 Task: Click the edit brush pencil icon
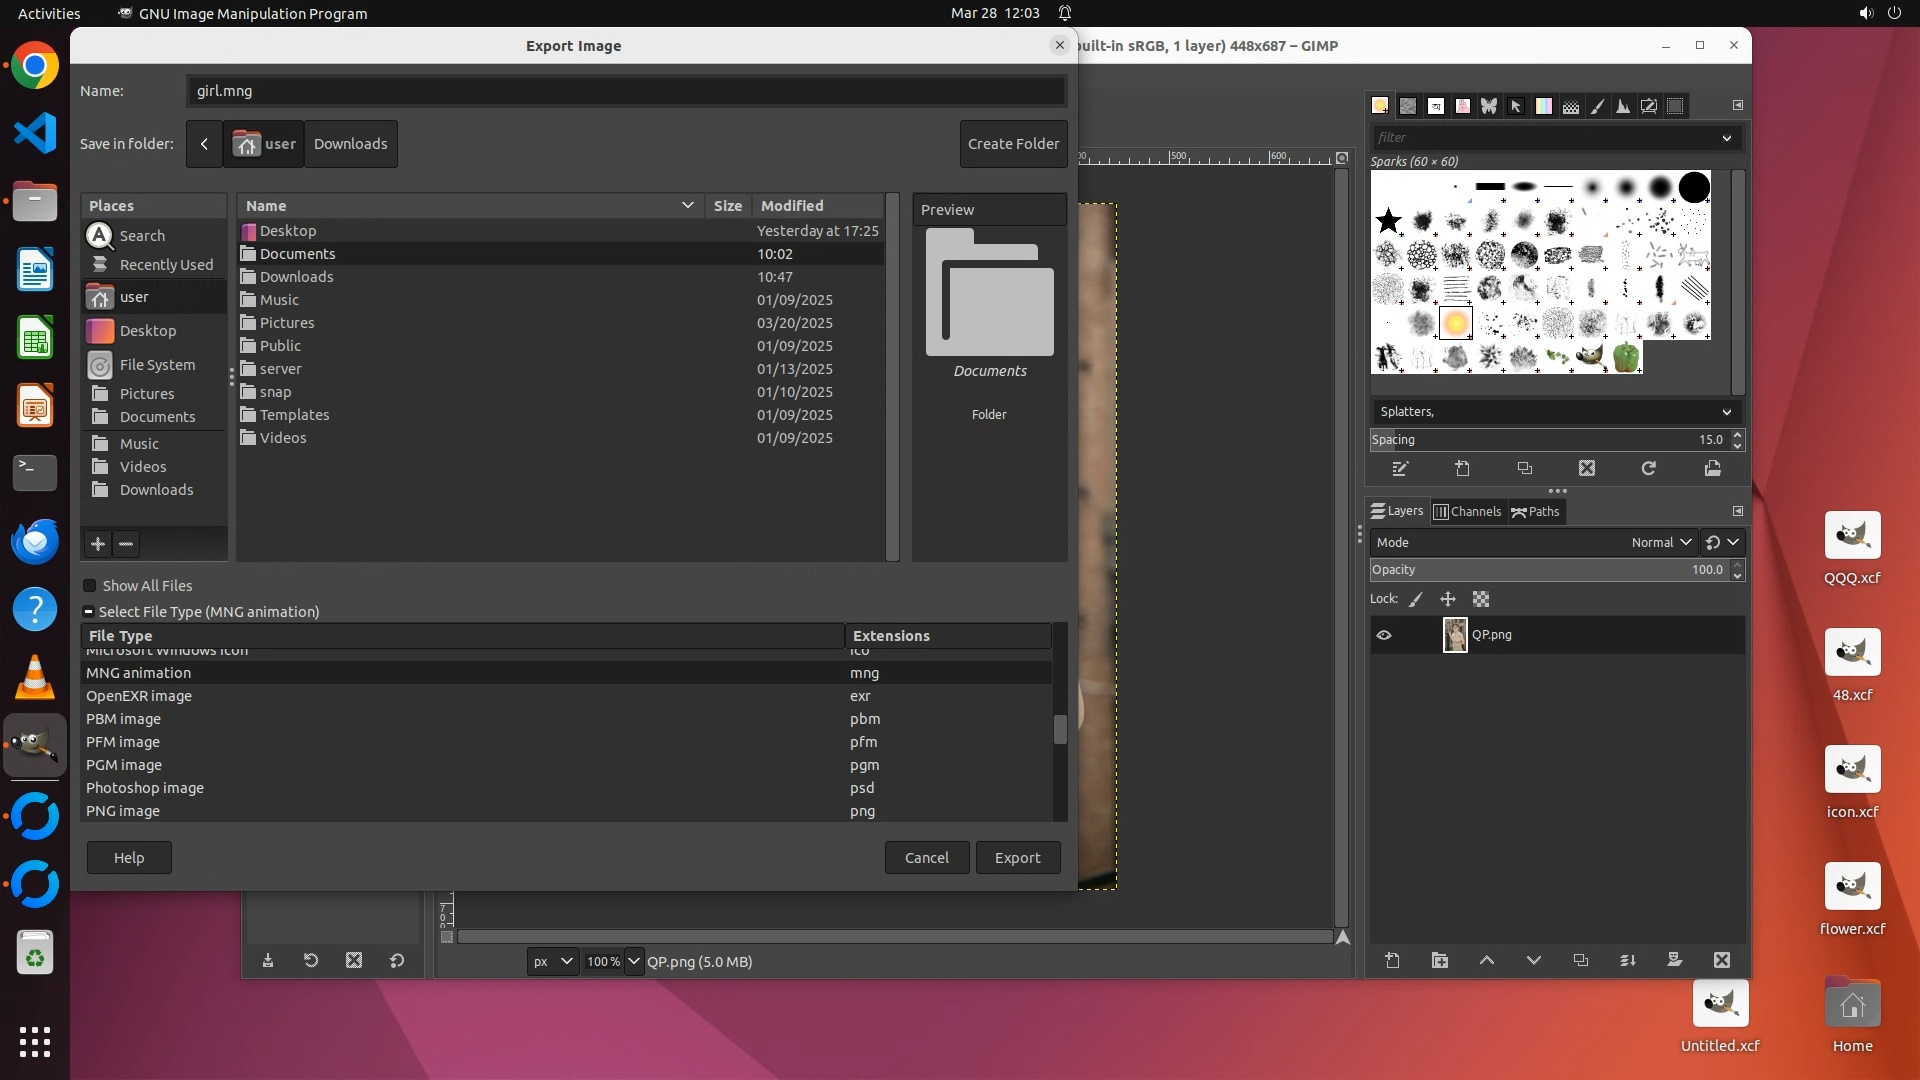(x=1400, y=468)
